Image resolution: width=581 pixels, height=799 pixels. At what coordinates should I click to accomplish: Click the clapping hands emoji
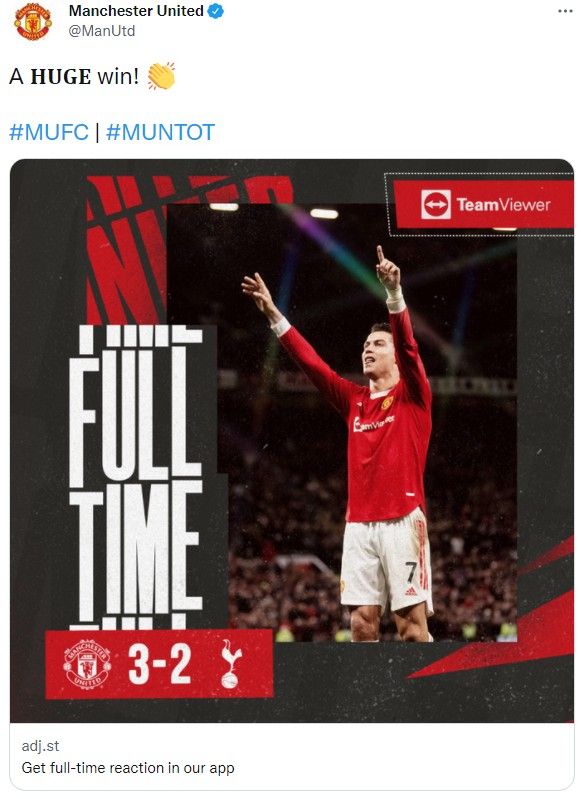pos(161,76)
